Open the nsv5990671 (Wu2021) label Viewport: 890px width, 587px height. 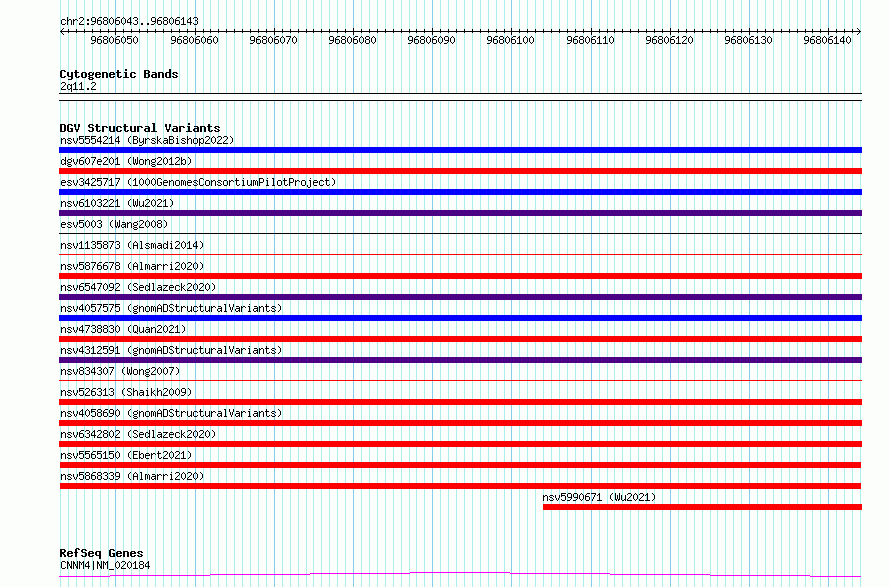599,497
